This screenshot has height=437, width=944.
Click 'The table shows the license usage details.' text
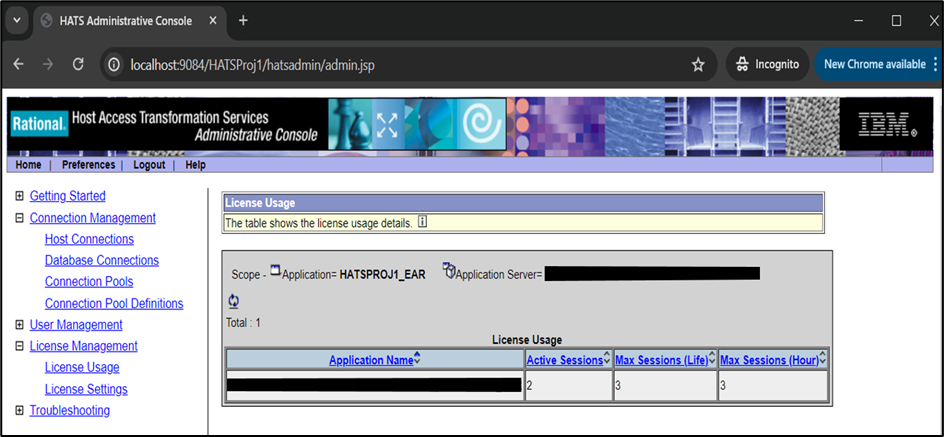coord(318,223)
